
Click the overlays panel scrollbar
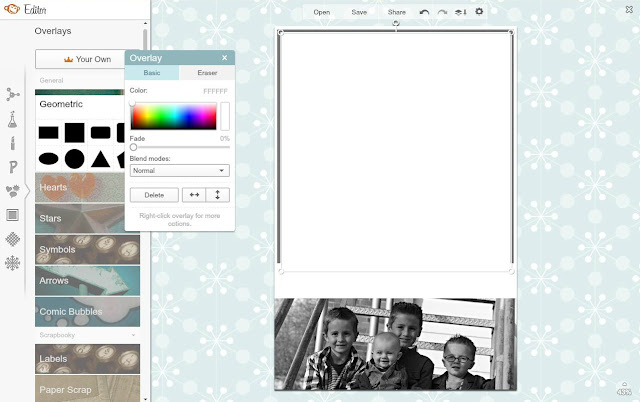pos(145,39)
